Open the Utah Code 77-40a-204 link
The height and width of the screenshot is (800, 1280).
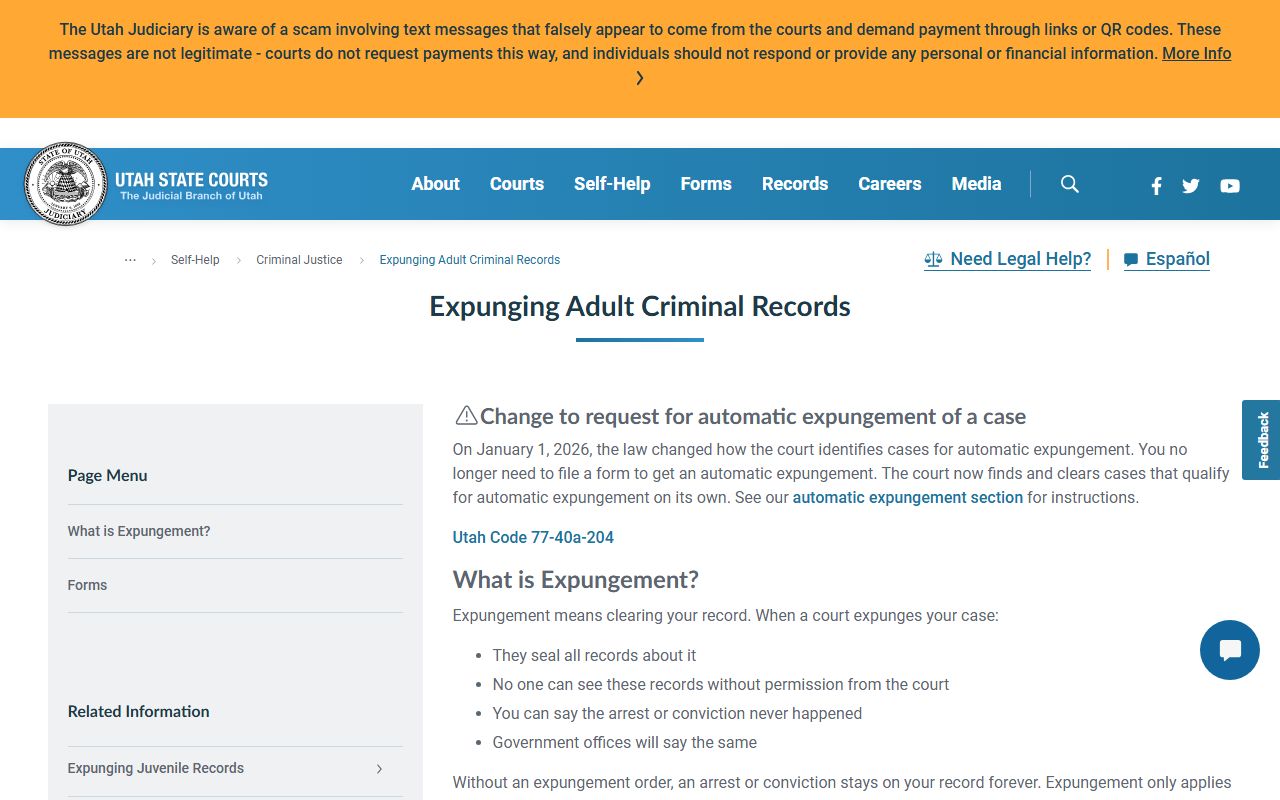pyautogui.click(x=533, y=537)
